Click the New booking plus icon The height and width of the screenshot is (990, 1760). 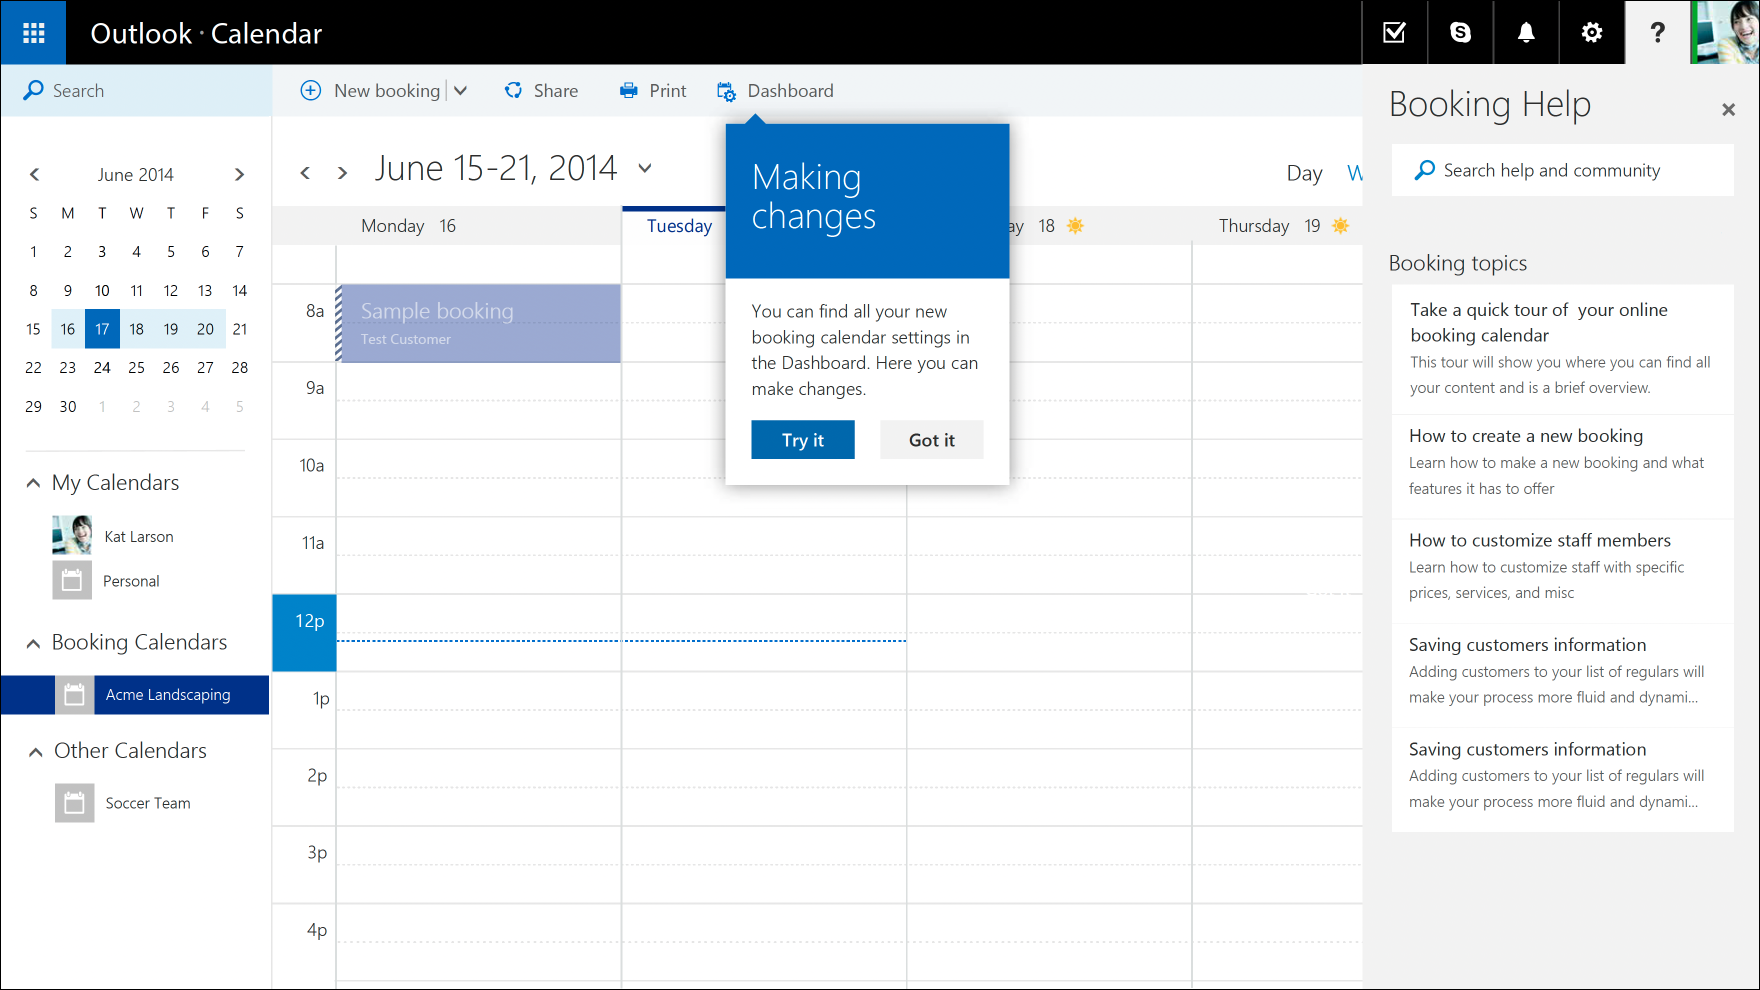click(x=311, y=90)
